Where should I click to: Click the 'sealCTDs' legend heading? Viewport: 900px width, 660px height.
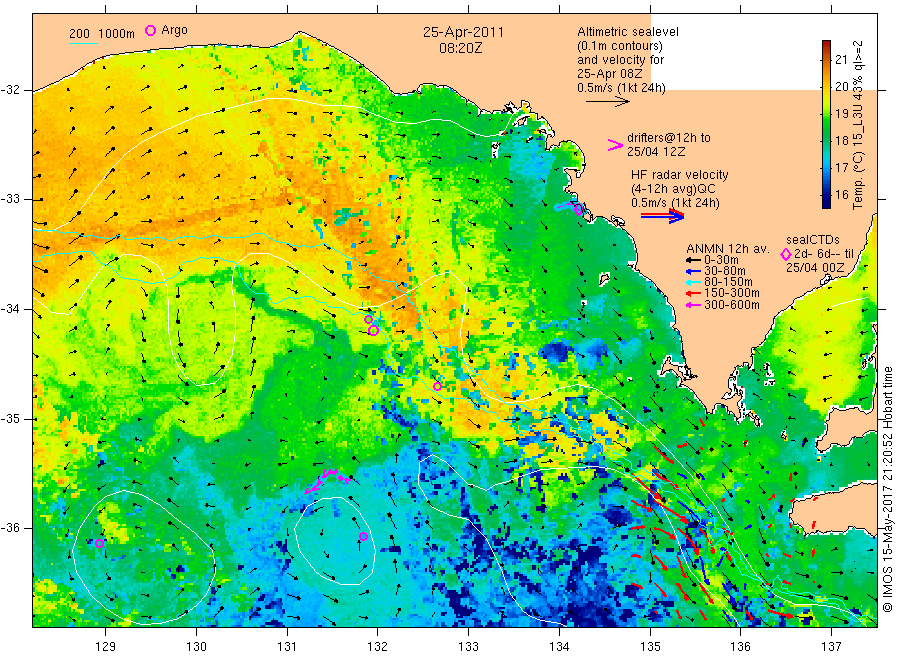click(813, 240)
